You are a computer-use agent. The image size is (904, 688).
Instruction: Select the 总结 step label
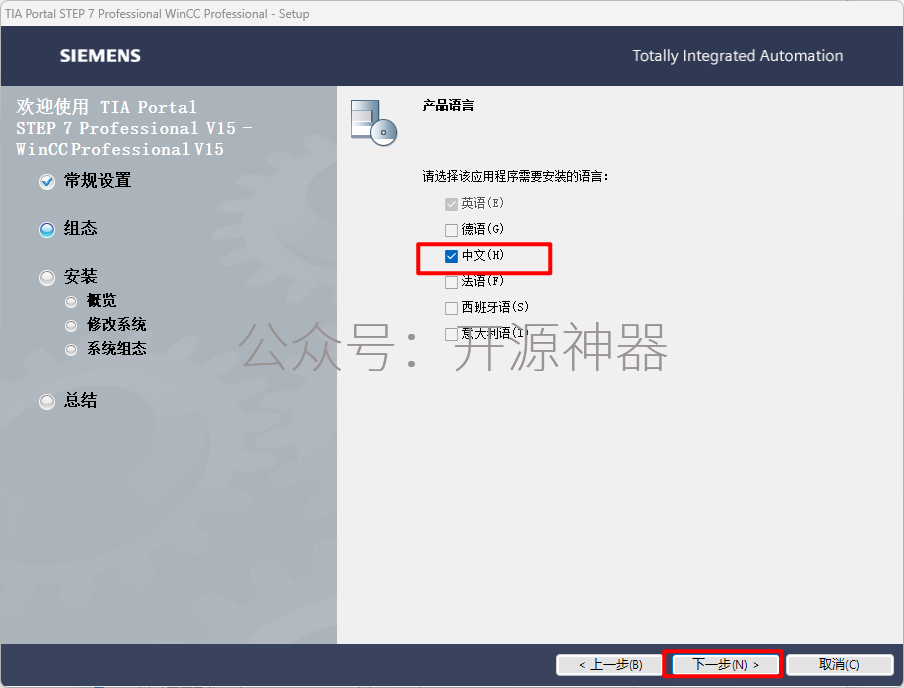tap(80, 400)
